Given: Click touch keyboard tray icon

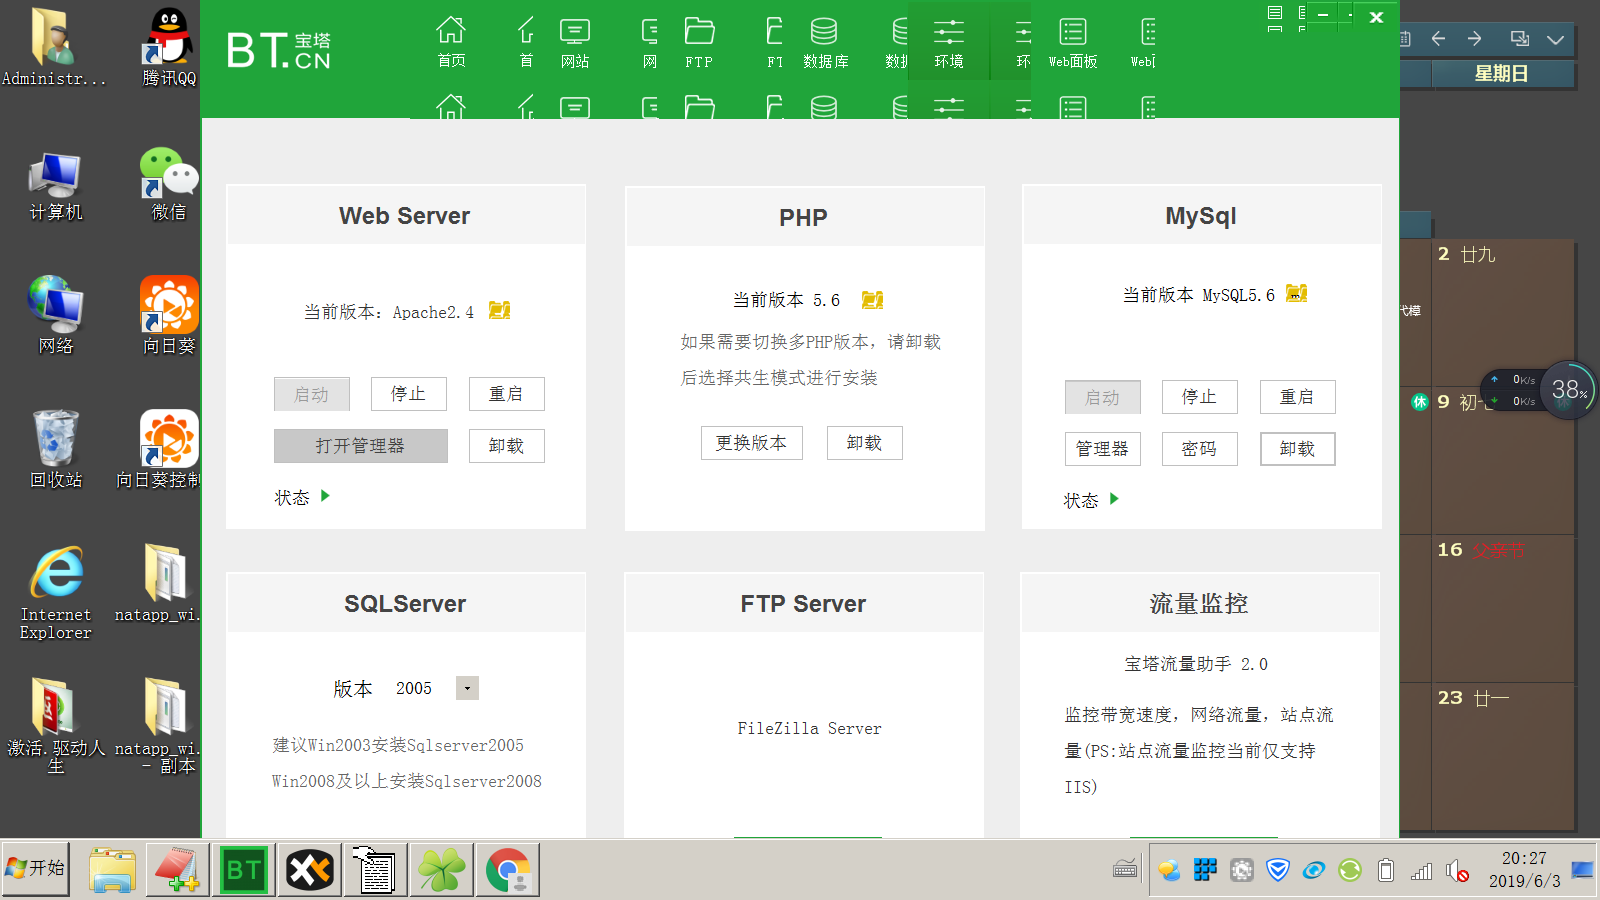Looking at the screenshot, I should click(1125, 869).
